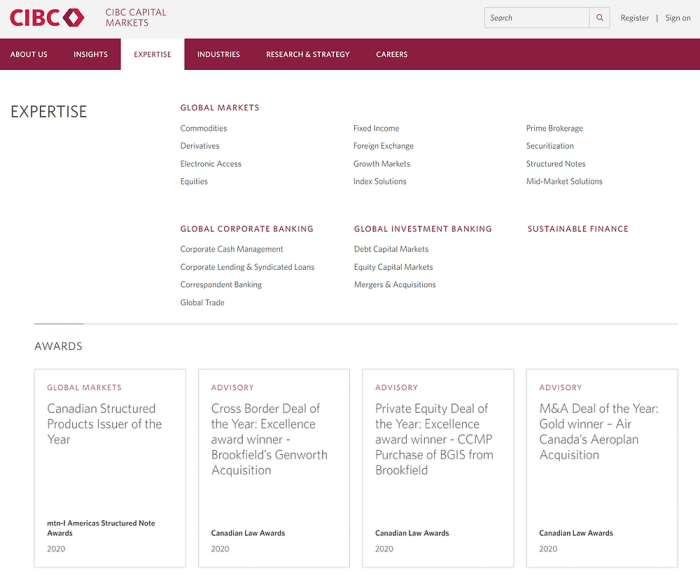Go to Mergers & Acquisitions
This screenshot has width=700, height=578.
point(395,285)
